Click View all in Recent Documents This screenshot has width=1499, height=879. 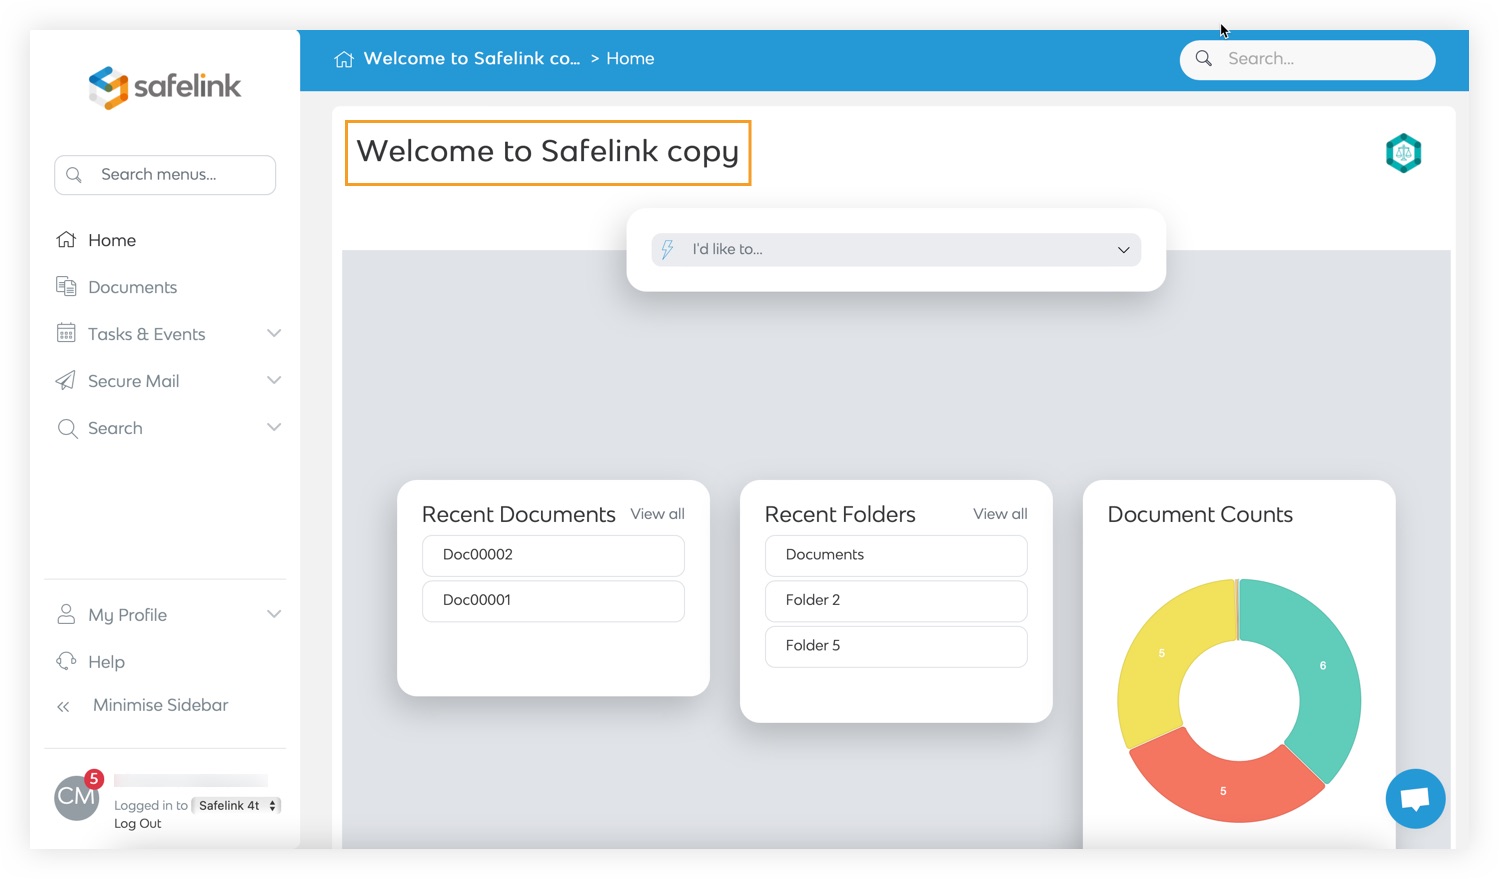coord(657,514)
